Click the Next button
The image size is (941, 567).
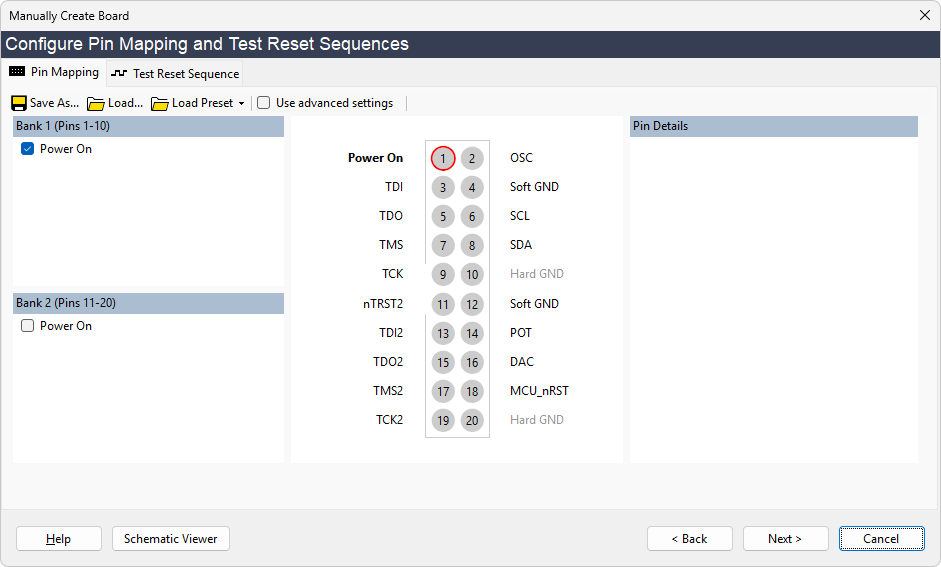coord(785,539)
